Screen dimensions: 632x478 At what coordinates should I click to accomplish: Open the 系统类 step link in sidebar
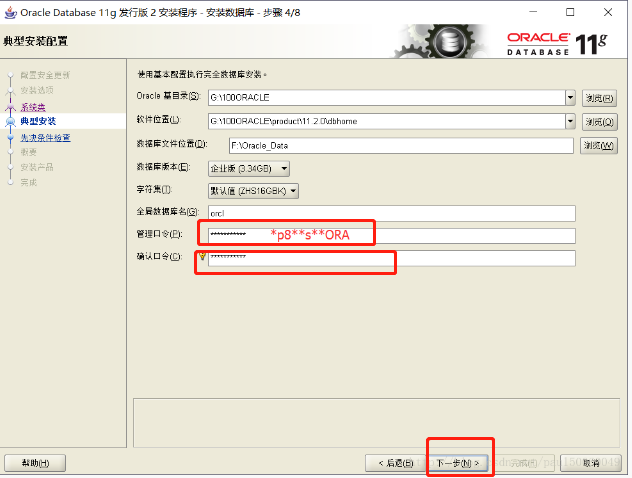[x=33, y=107]
